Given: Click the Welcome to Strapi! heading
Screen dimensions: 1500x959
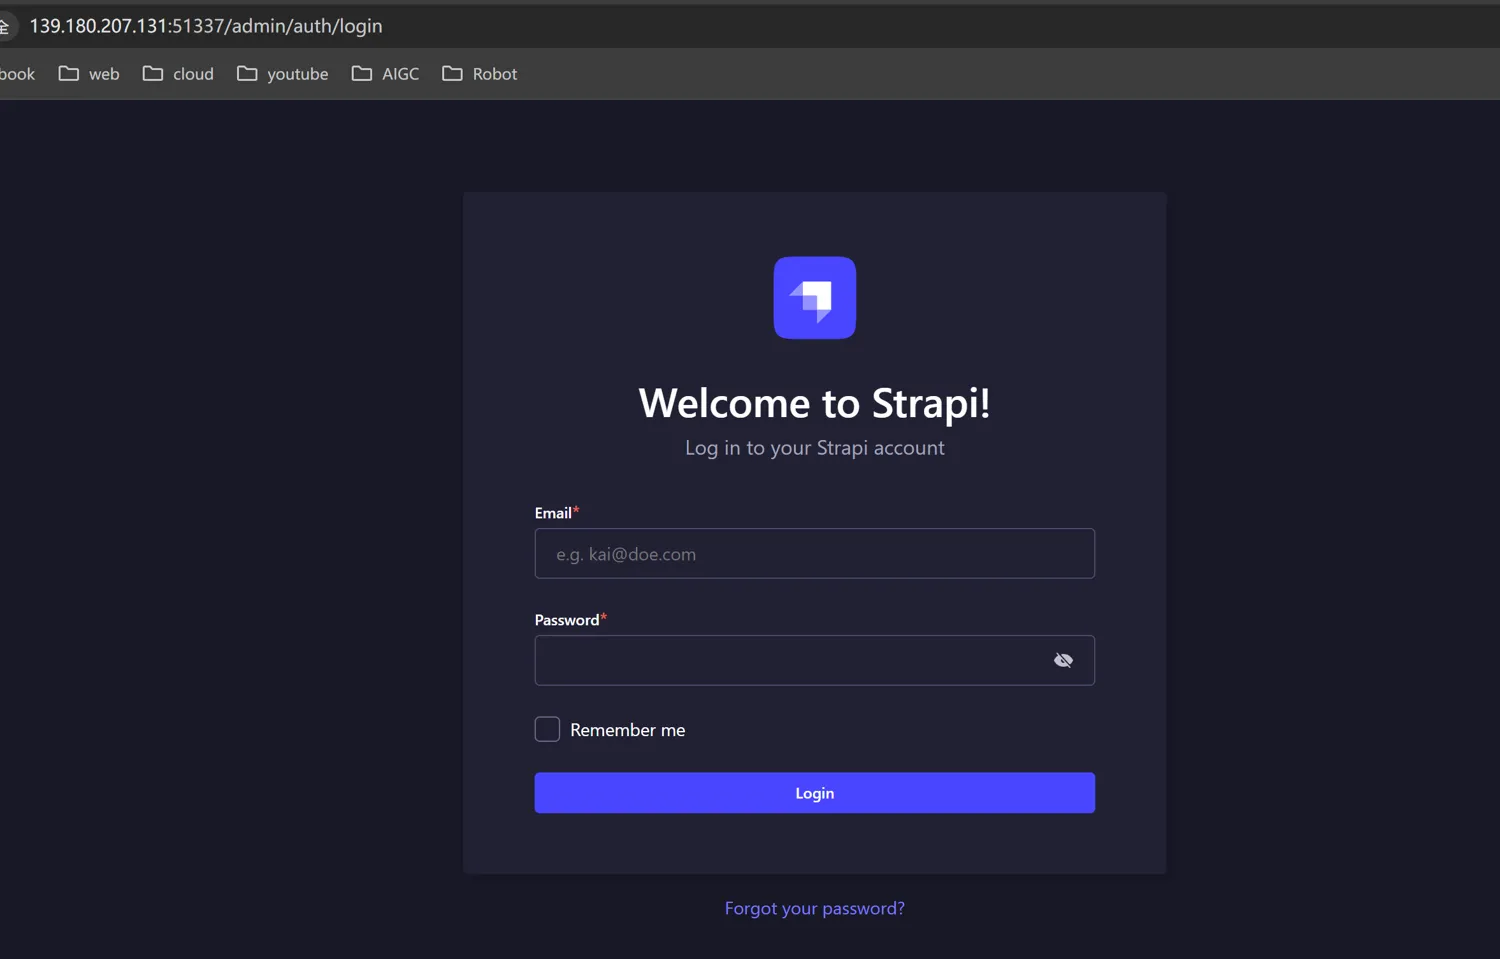Looking at the screenshot, I should point(814,403).
